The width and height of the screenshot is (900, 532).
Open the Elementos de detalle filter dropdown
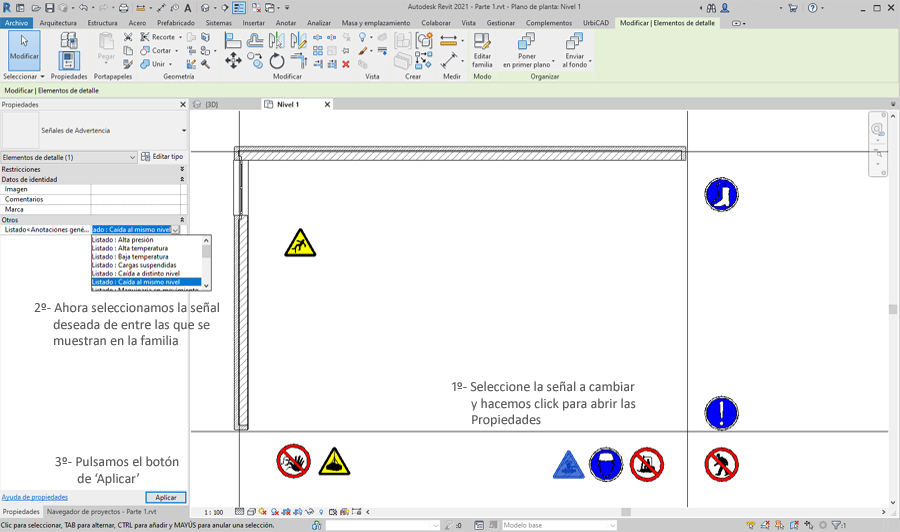pyautogui.click(x=69, y=157)
